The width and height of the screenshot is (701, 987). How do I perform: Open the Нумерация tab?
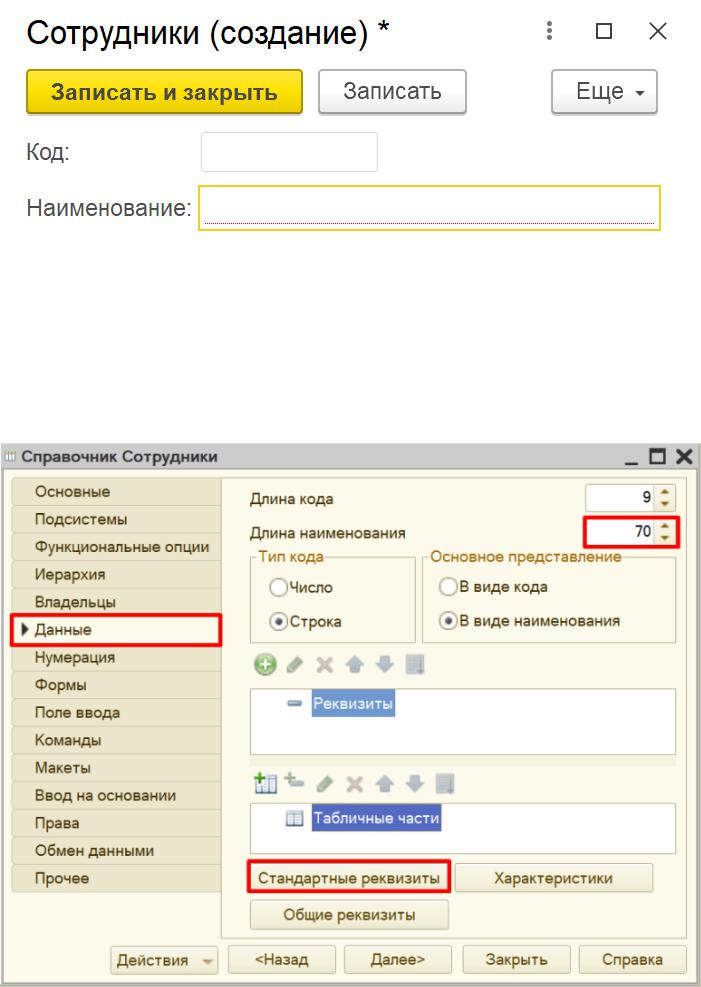(116, 658)
